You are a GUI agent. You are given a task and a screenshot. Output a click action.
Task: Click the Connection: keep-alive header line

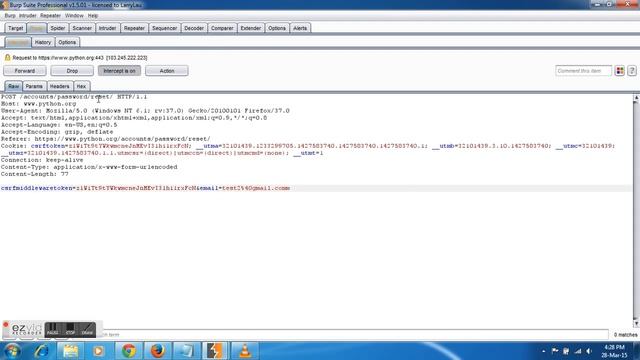tap(42, 160)
